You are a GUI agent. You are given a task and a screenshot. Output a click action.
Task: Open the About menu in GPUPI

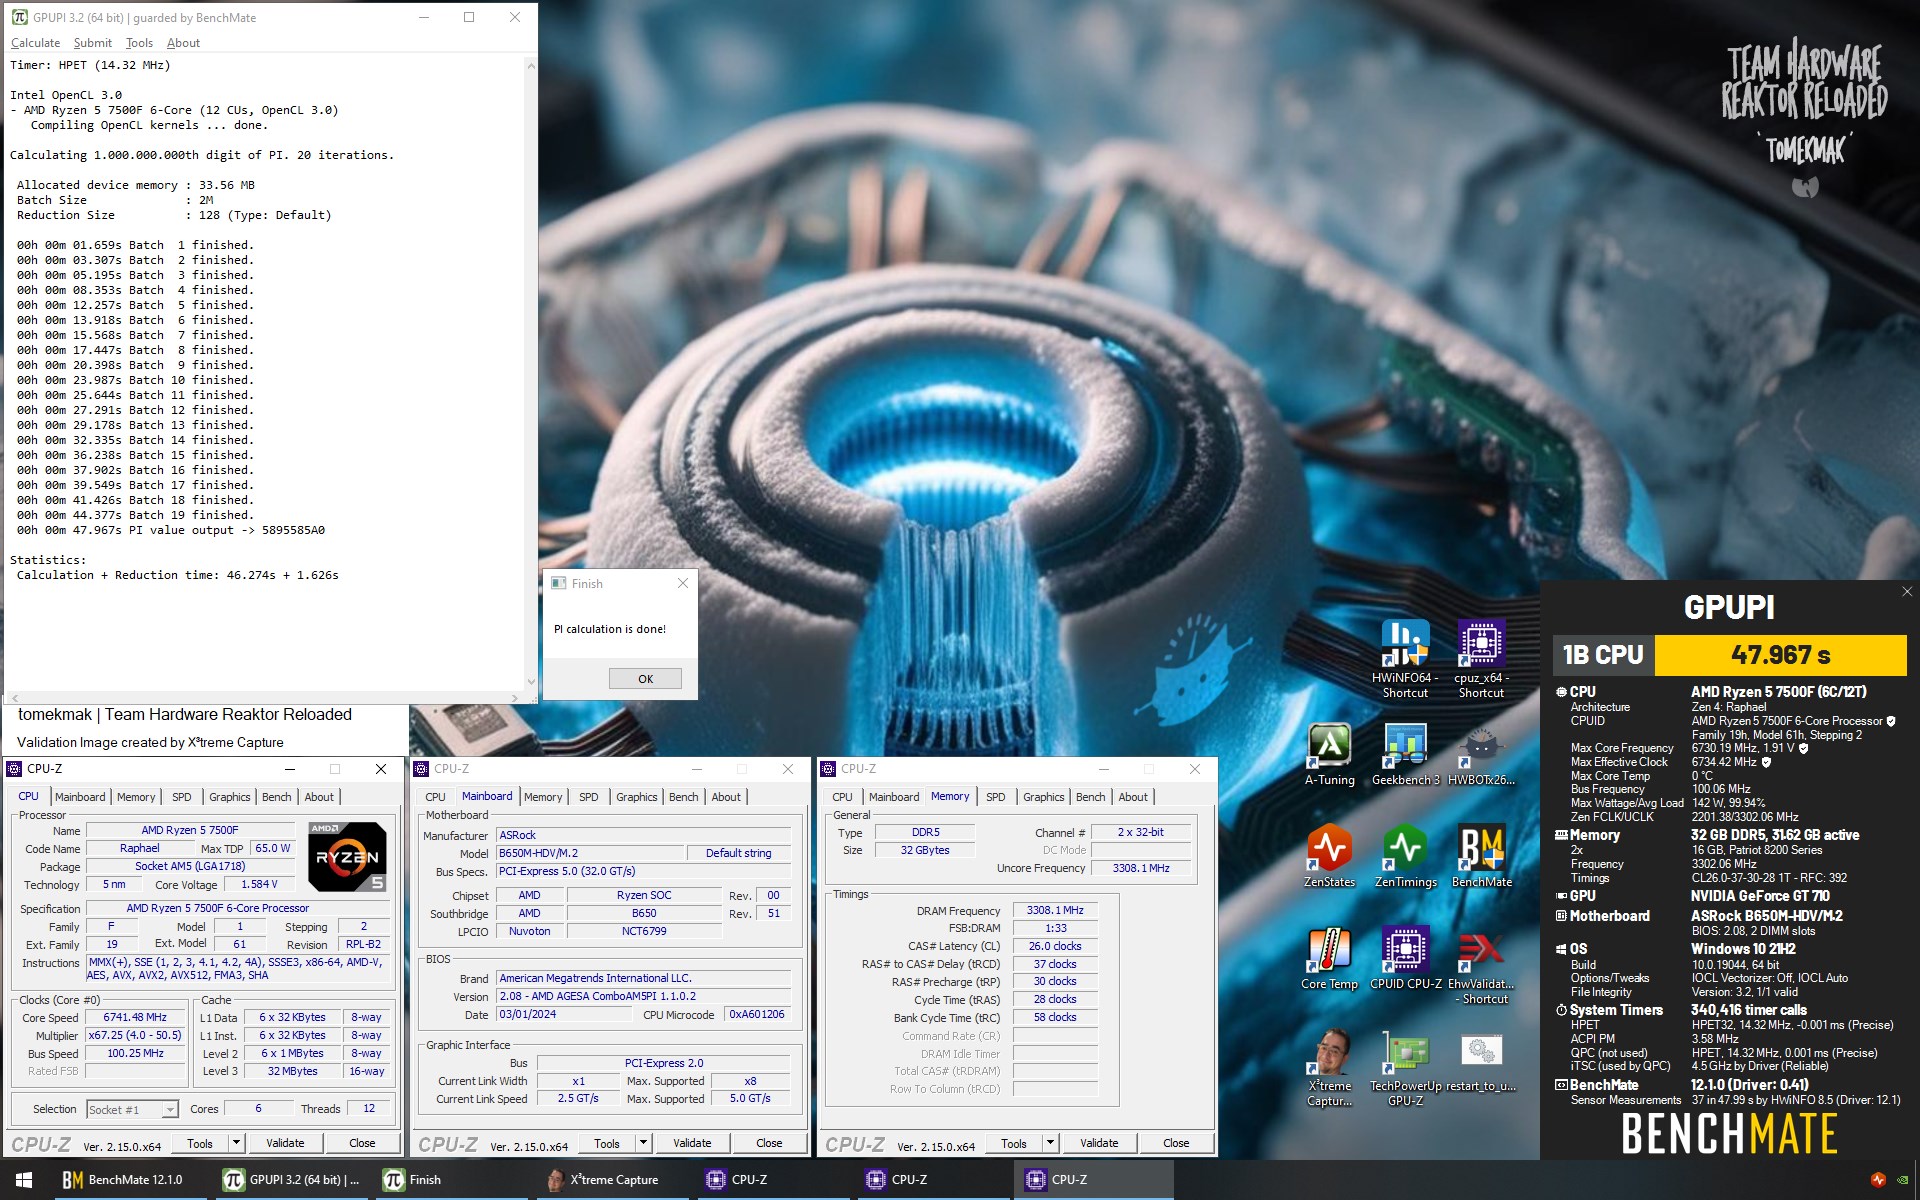[183, 43]
